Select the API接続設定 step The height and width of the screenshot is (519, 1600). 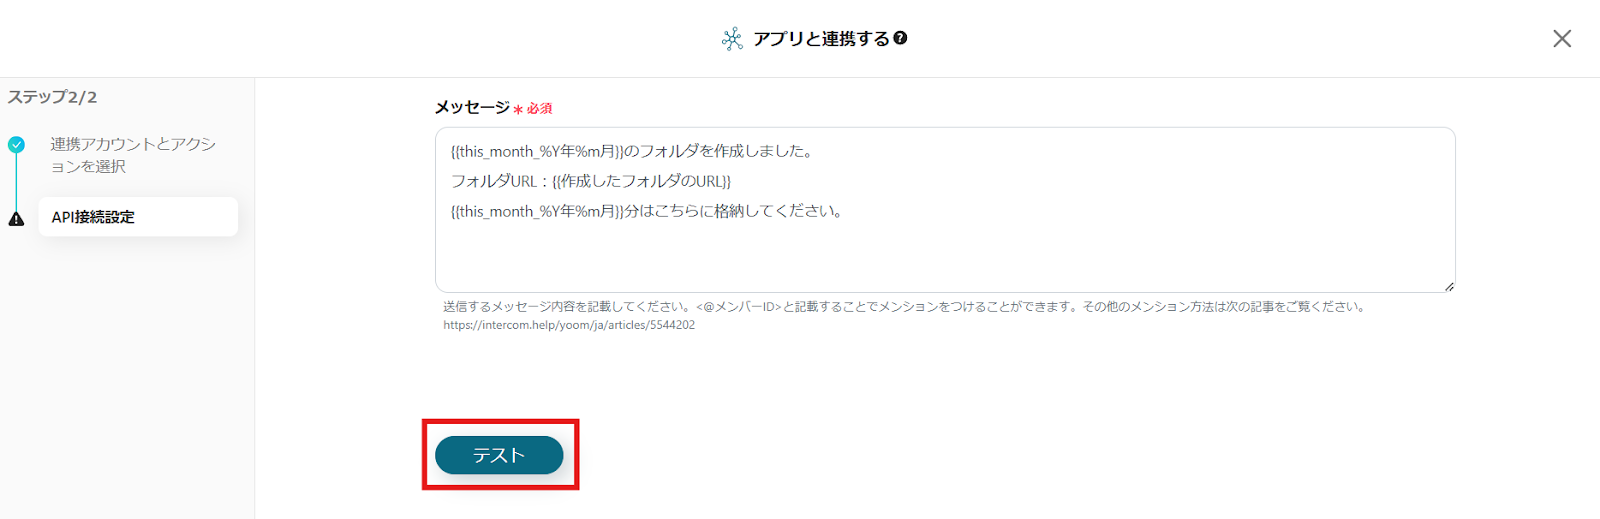pyautogui.click(x=138, y=217)
